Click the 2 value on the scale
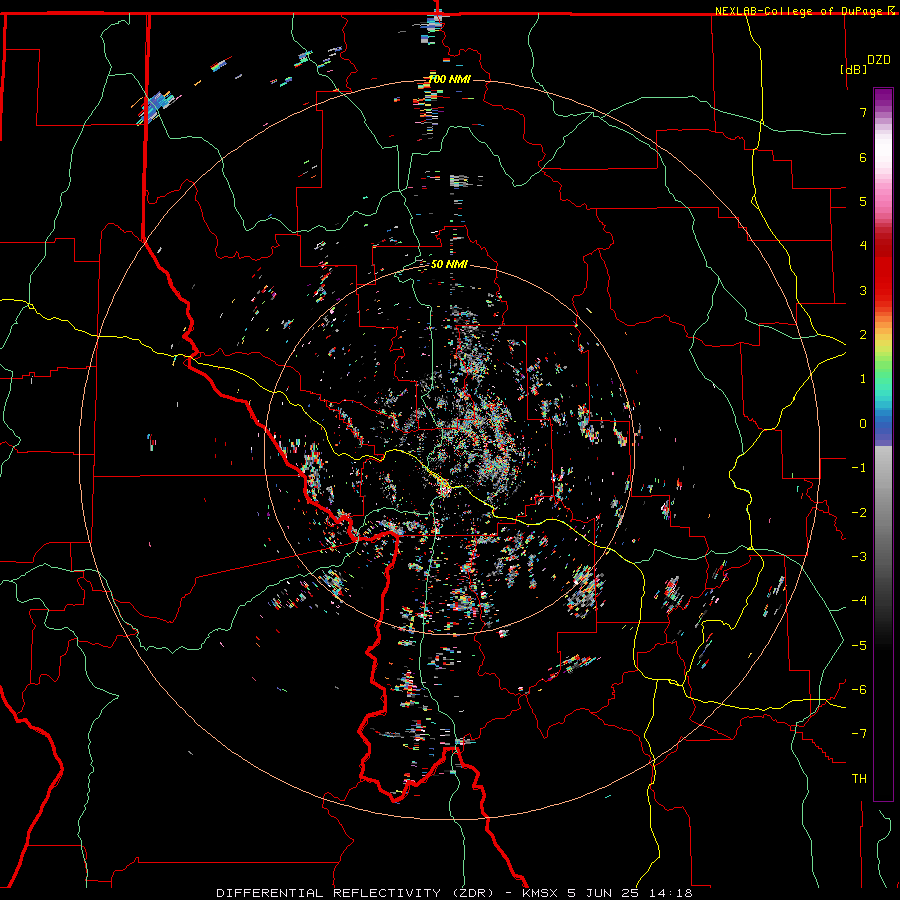The image size is (900, 900). (863, 335)
